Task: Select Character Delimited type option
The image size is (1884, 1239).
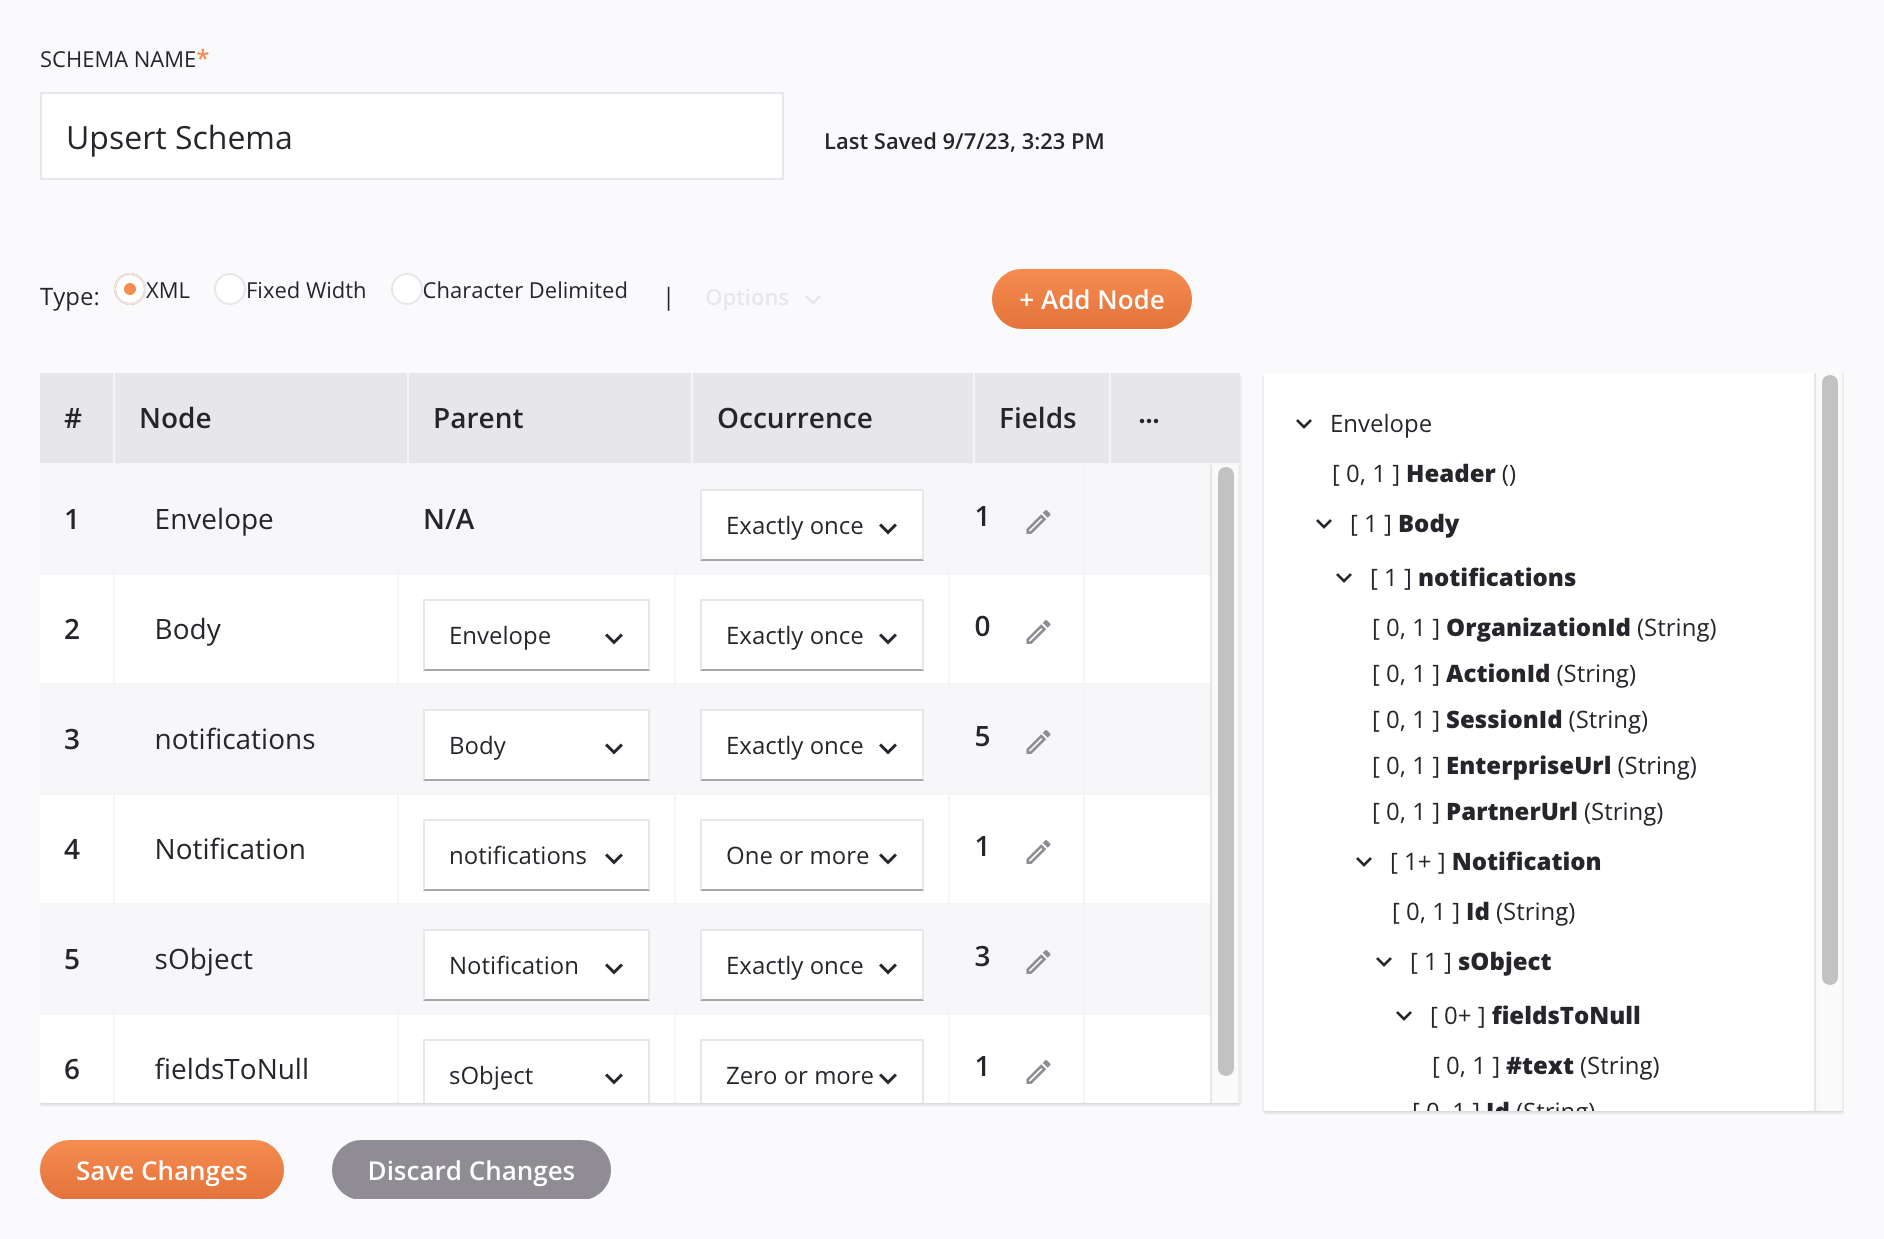Action: pyautogui.click(x=406, y=290)
